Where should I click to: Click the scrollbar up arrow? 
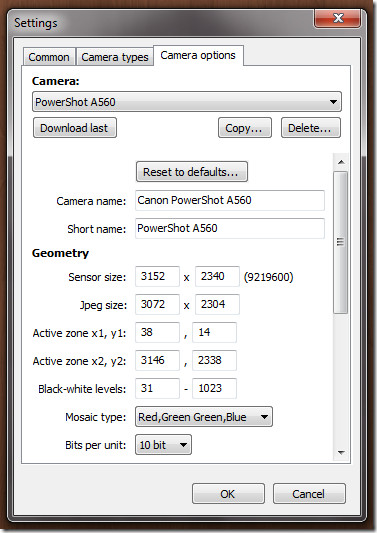(x=341, y=162)
